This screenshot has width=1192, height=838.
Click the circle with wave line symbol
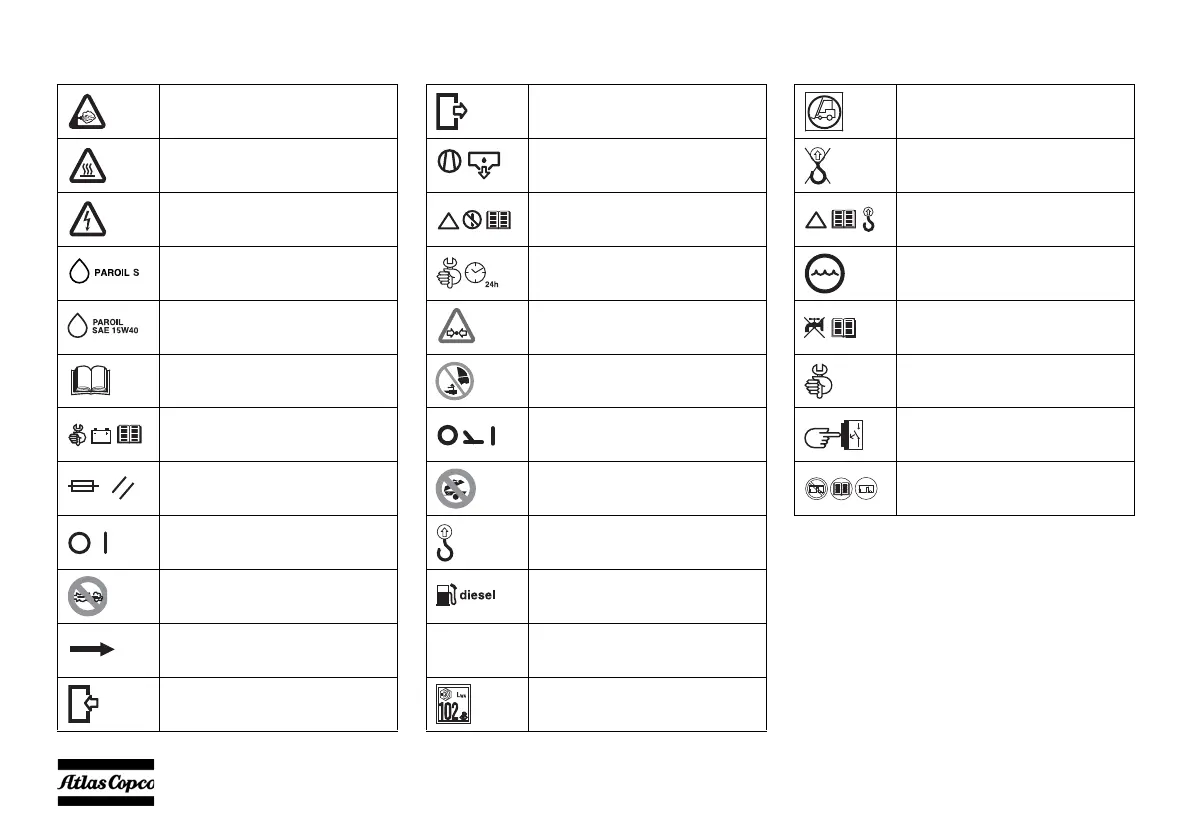(825, 274)
